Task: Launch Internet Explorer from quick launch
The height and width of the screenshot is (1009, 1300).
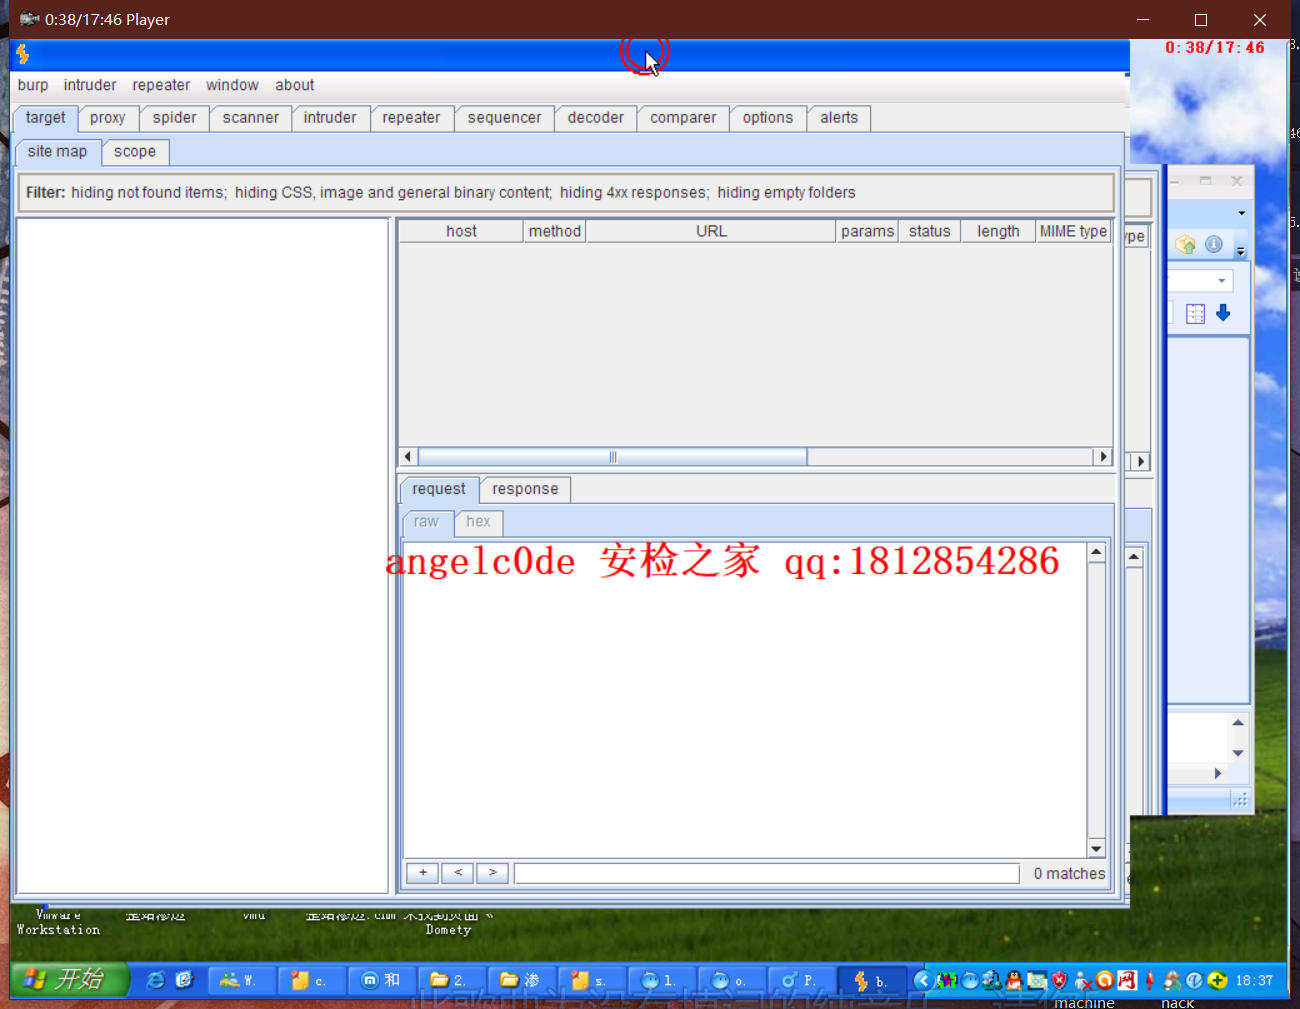Action: pyautogui.click(x=155, y=981)
